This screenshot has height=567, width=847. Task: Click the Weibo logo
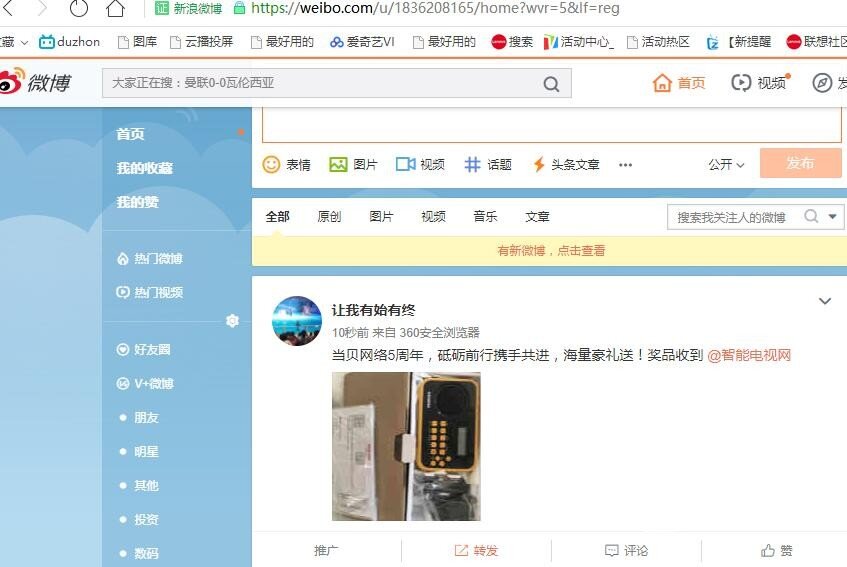[35, 82]
